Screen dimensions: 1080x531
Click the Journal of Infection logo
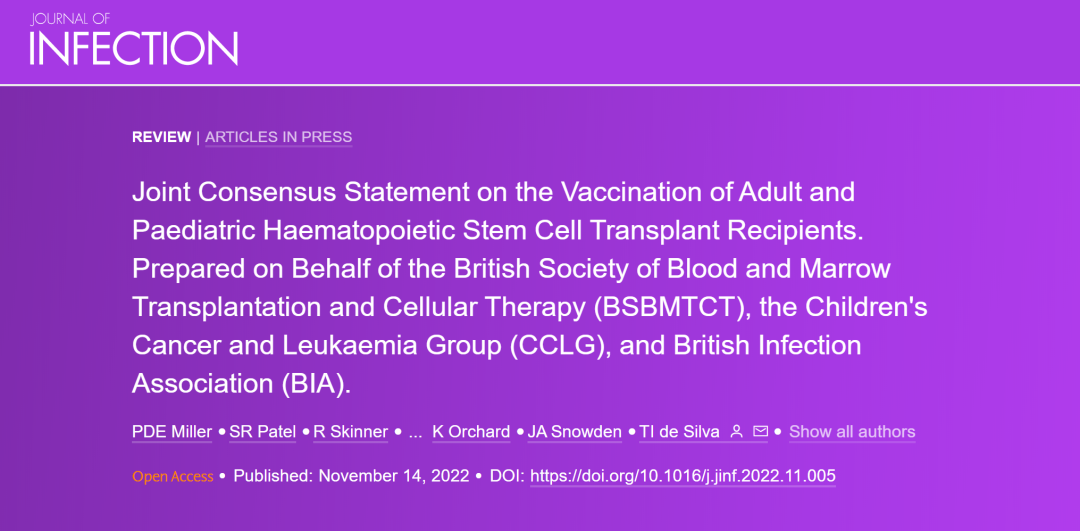[133, 41]
